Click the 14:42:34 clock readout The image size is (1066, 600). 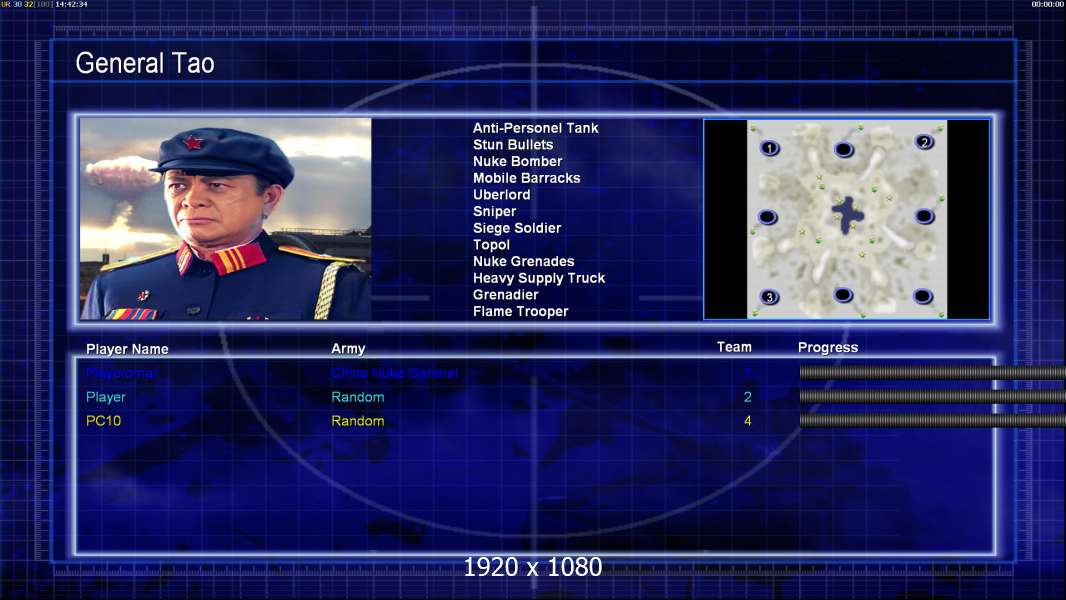(71, 4)
